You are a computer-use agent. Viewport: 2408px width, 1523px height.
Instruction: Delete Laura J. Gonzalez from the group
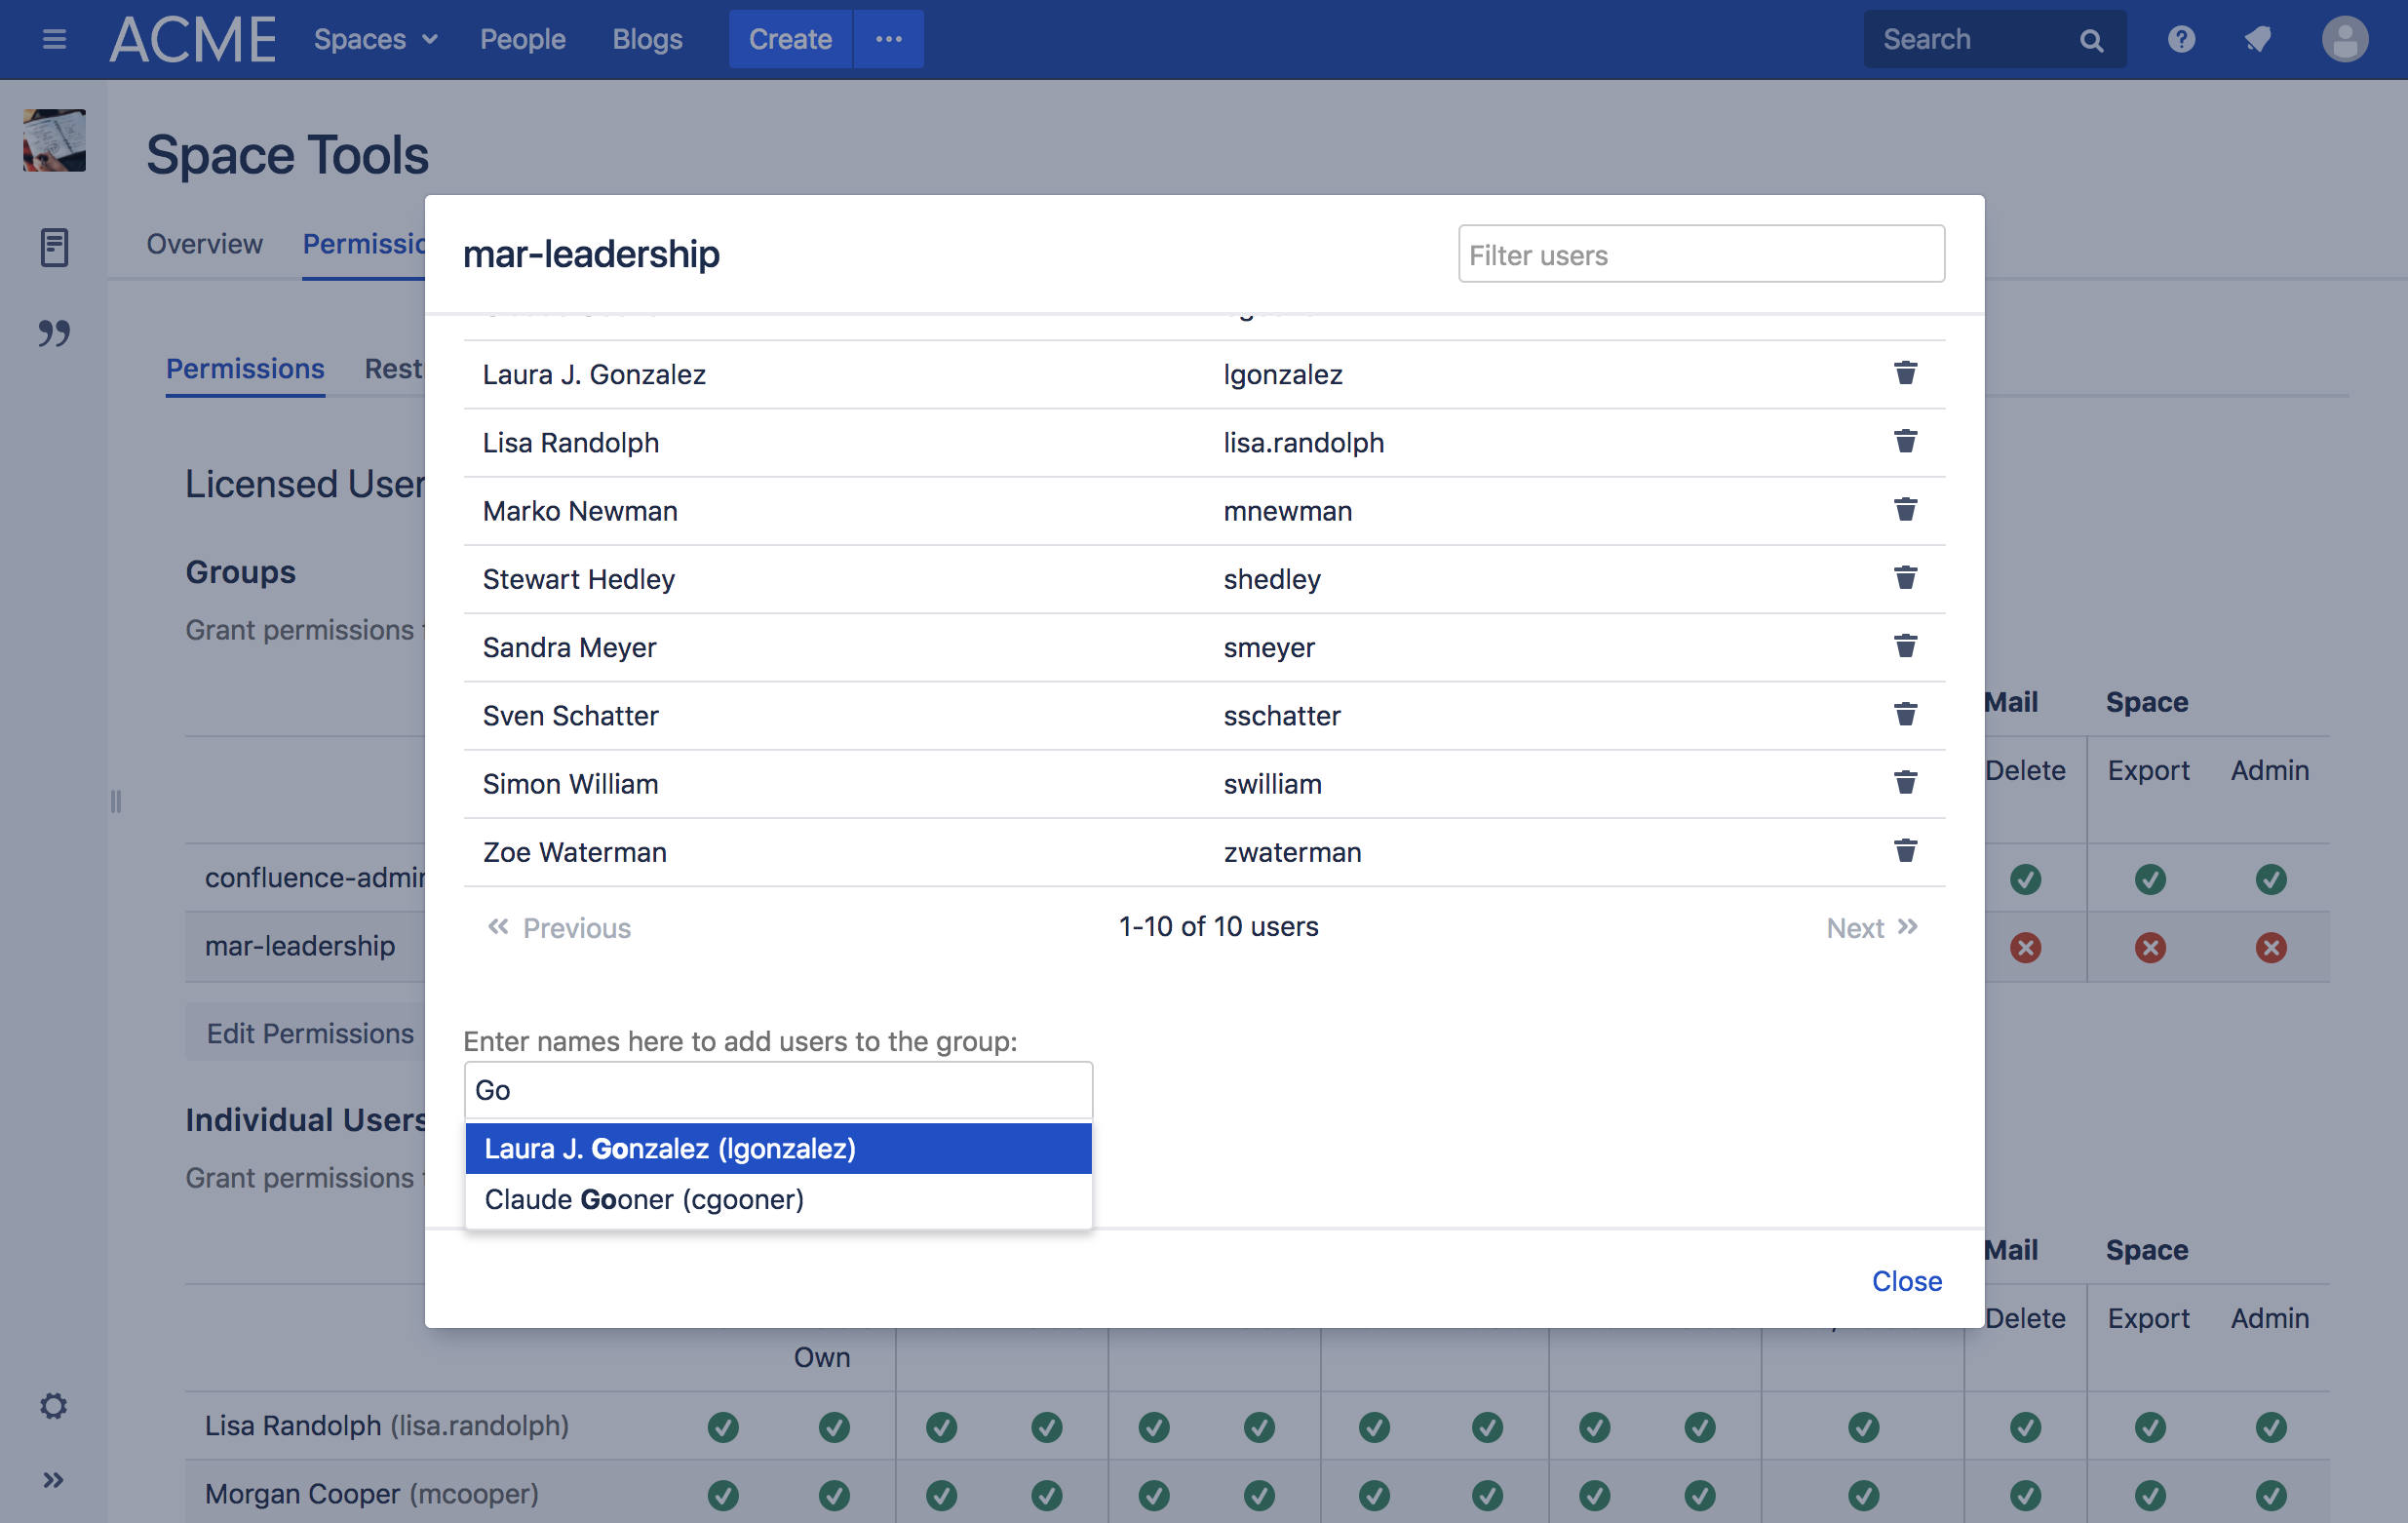point(1904,373)
